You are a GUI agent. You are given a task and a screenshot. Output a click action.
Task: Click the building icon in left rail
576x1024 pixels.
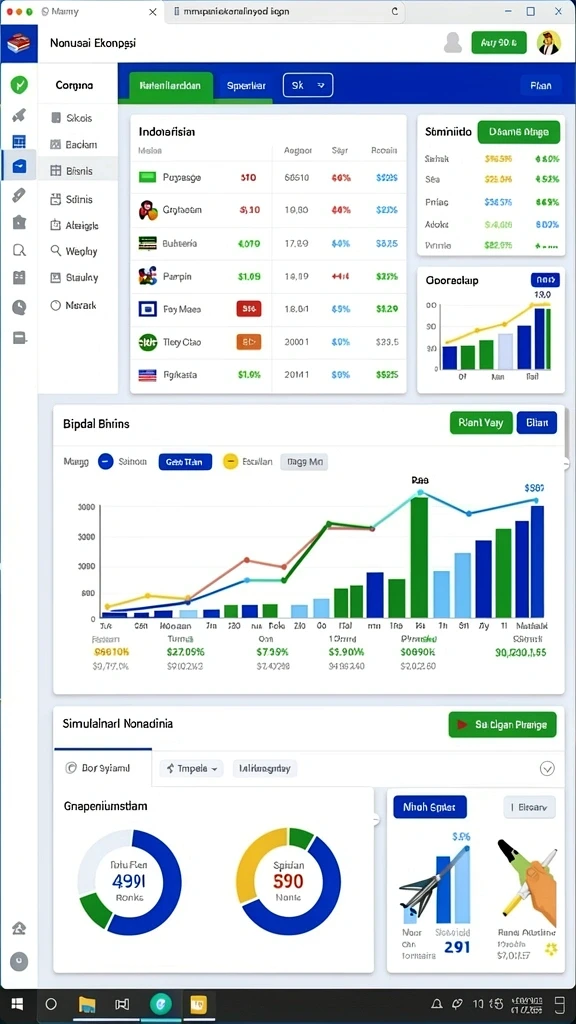click(19, 222)
